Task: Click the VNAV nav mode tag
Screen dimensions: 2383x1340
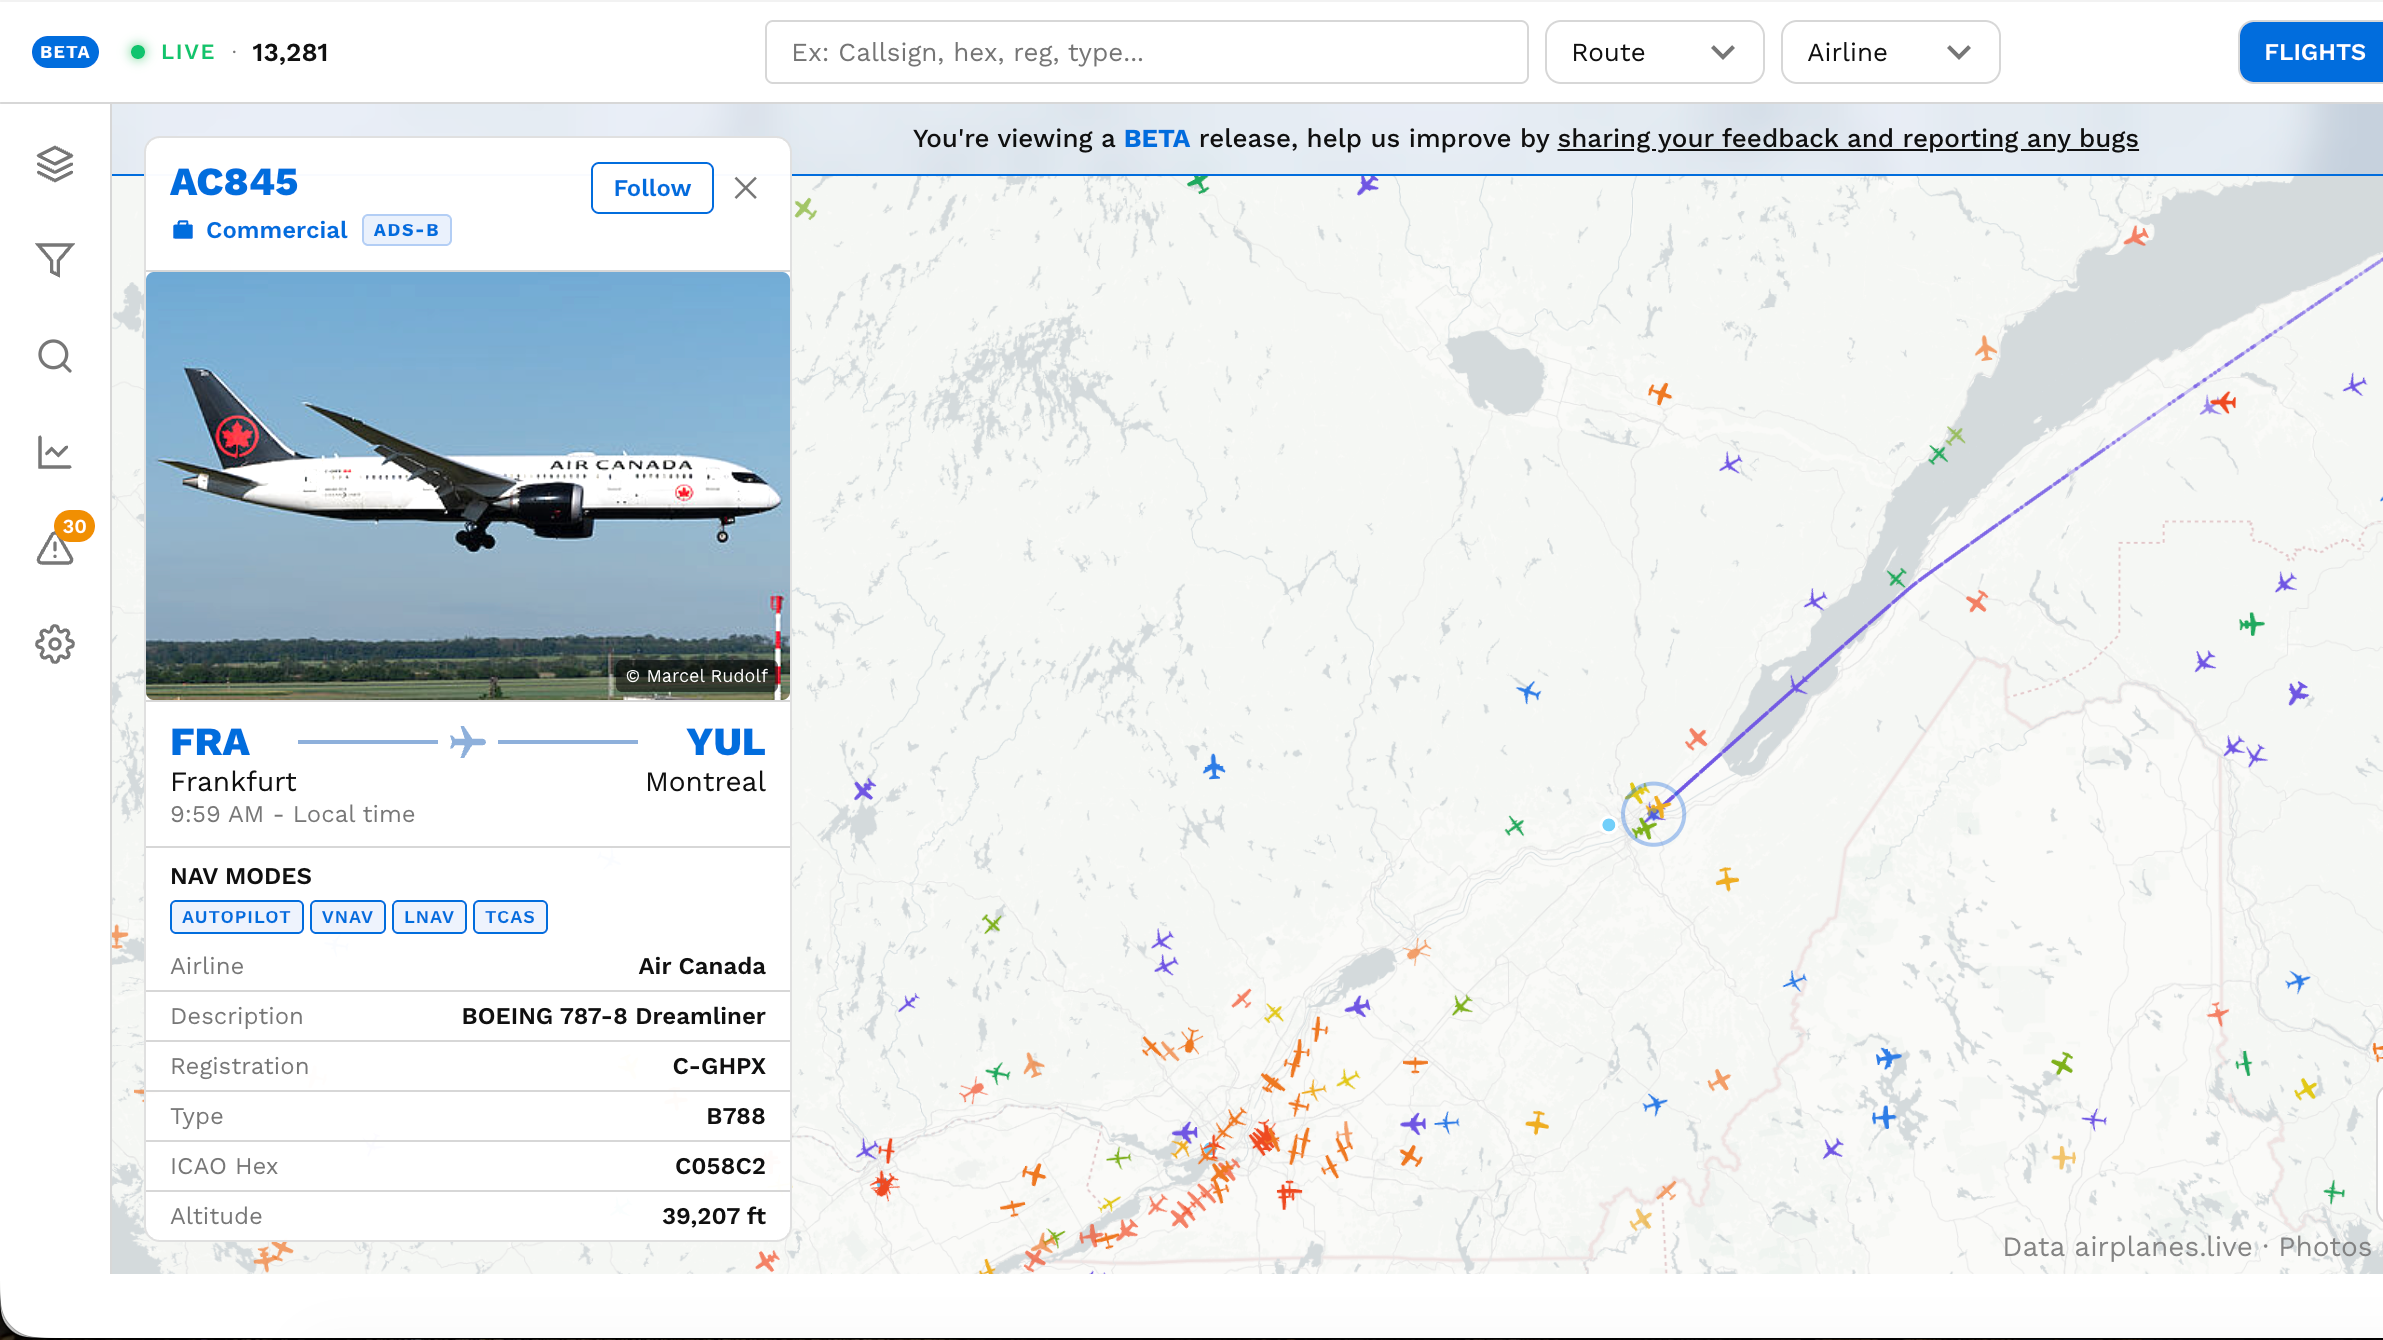Action: click(x=347, y=917)
